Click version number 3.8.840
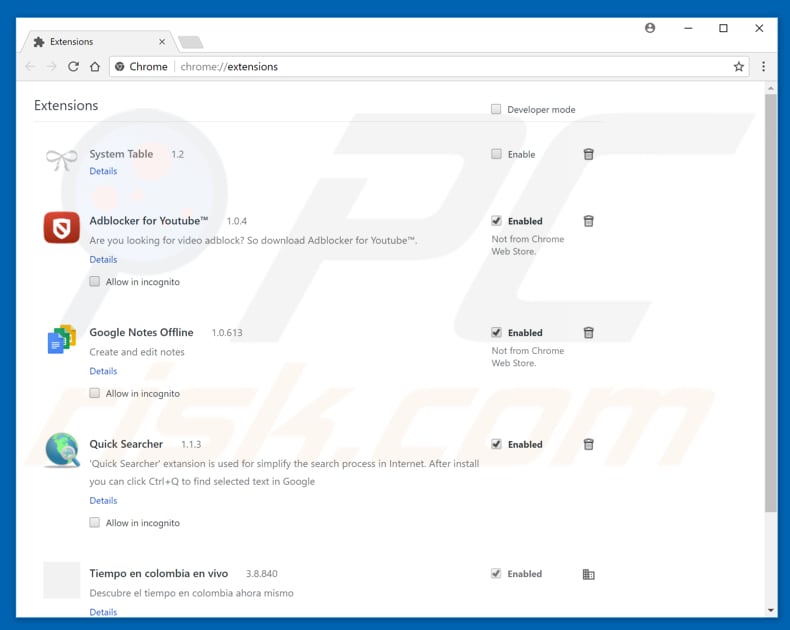Viewport: 790px width, 630px height. tap(261, 574)
